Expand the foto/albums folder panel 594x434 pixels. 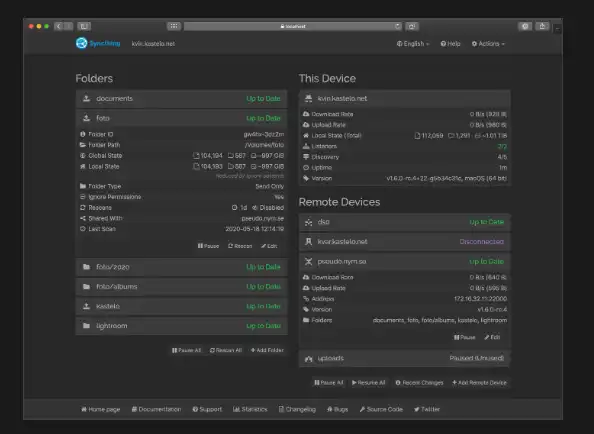(181, 287)
